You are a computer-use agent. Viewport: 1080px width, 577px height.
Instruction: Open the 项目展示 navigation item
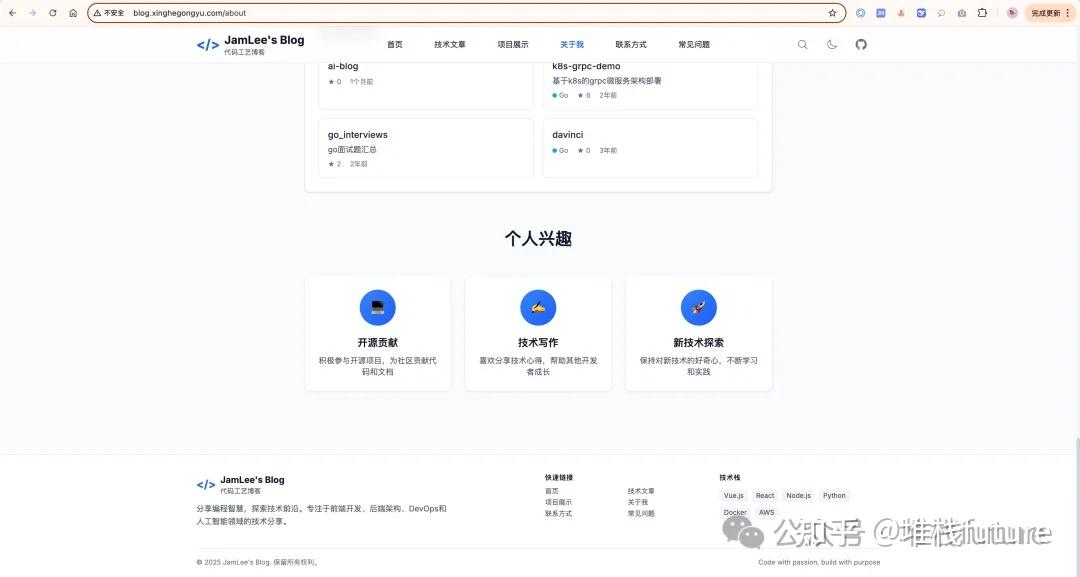point(513,45)
